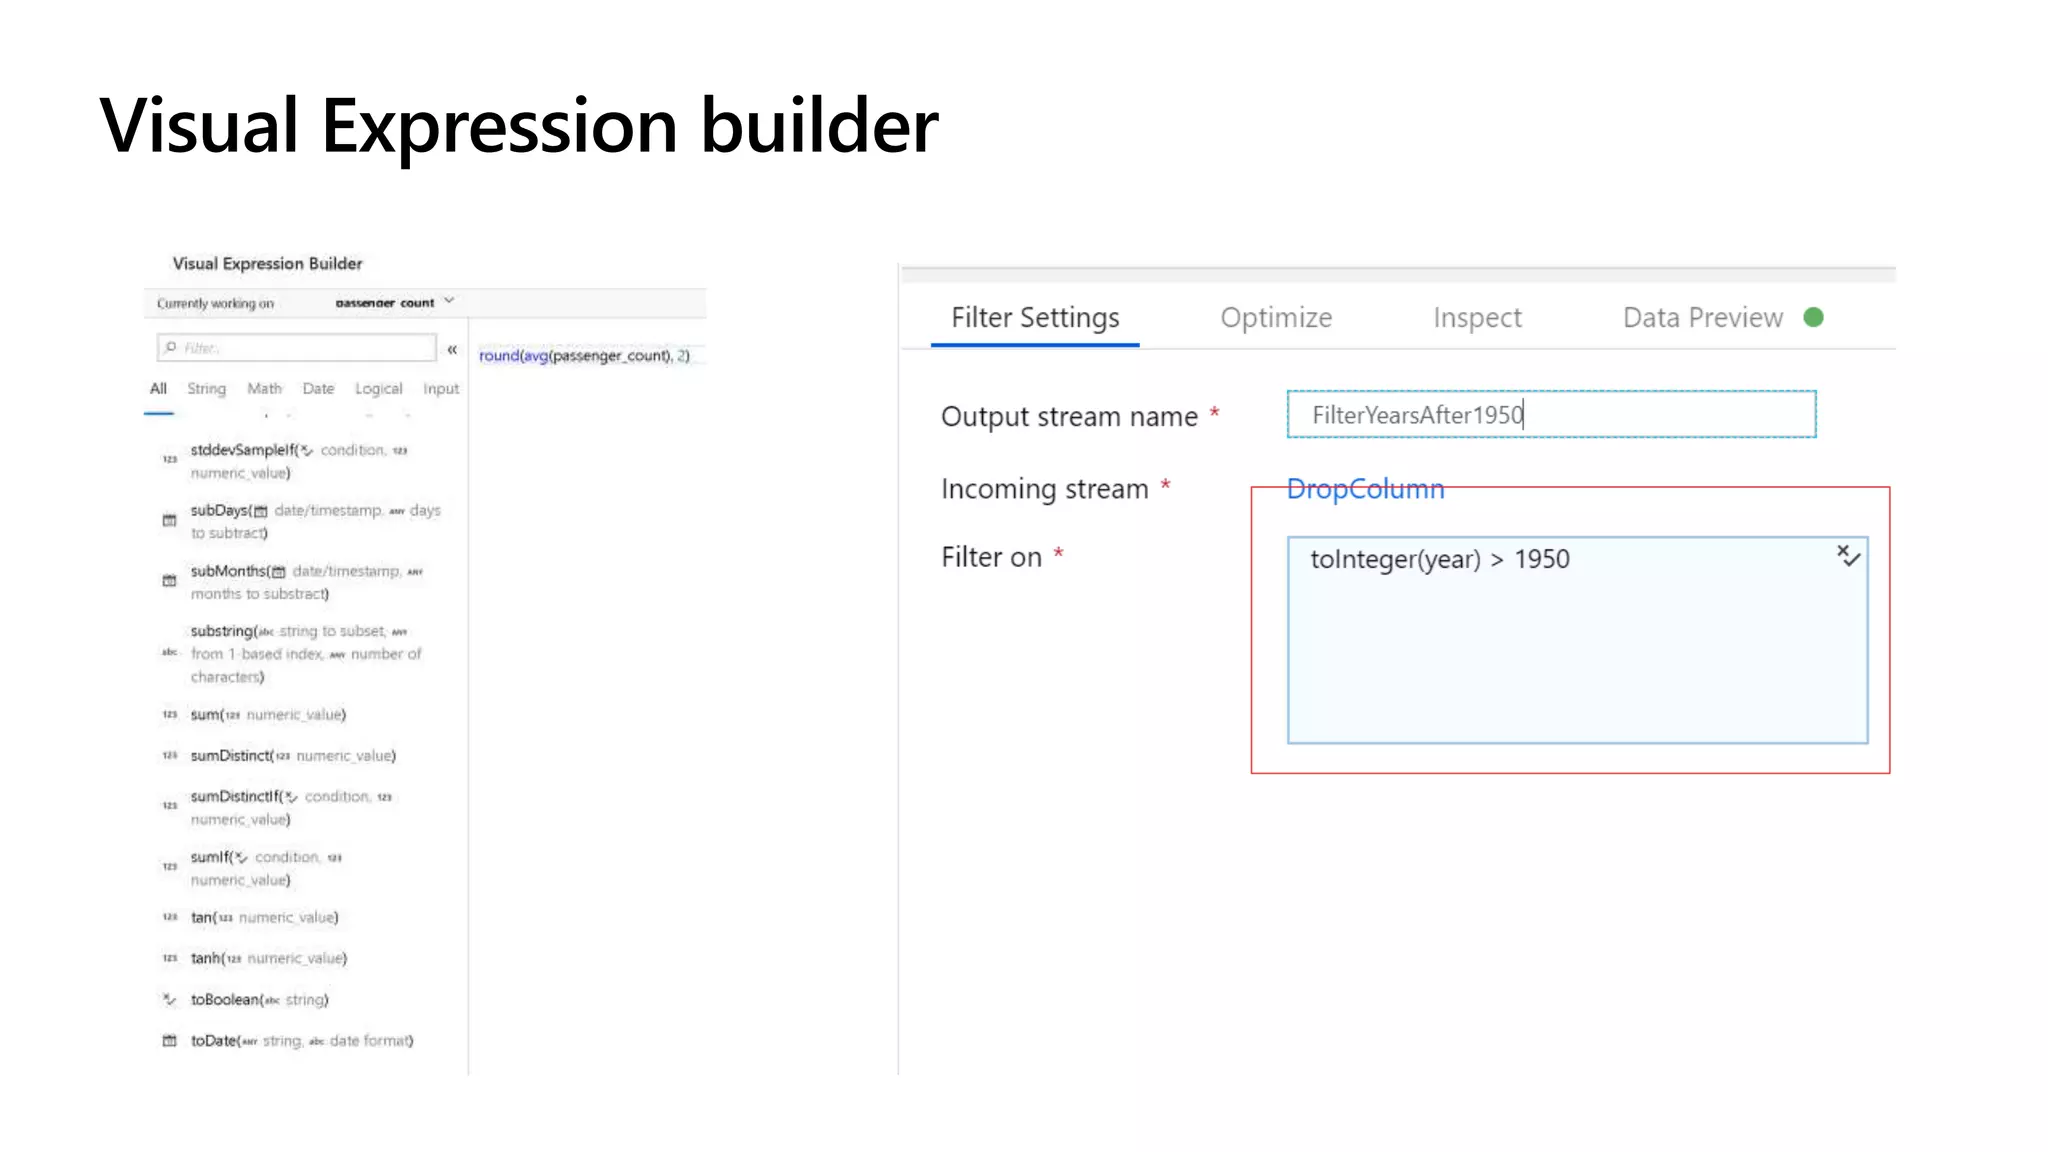Open the Optimize tab
The height and width of the screenshot is (1152, 2048).
coord(1275,317)
